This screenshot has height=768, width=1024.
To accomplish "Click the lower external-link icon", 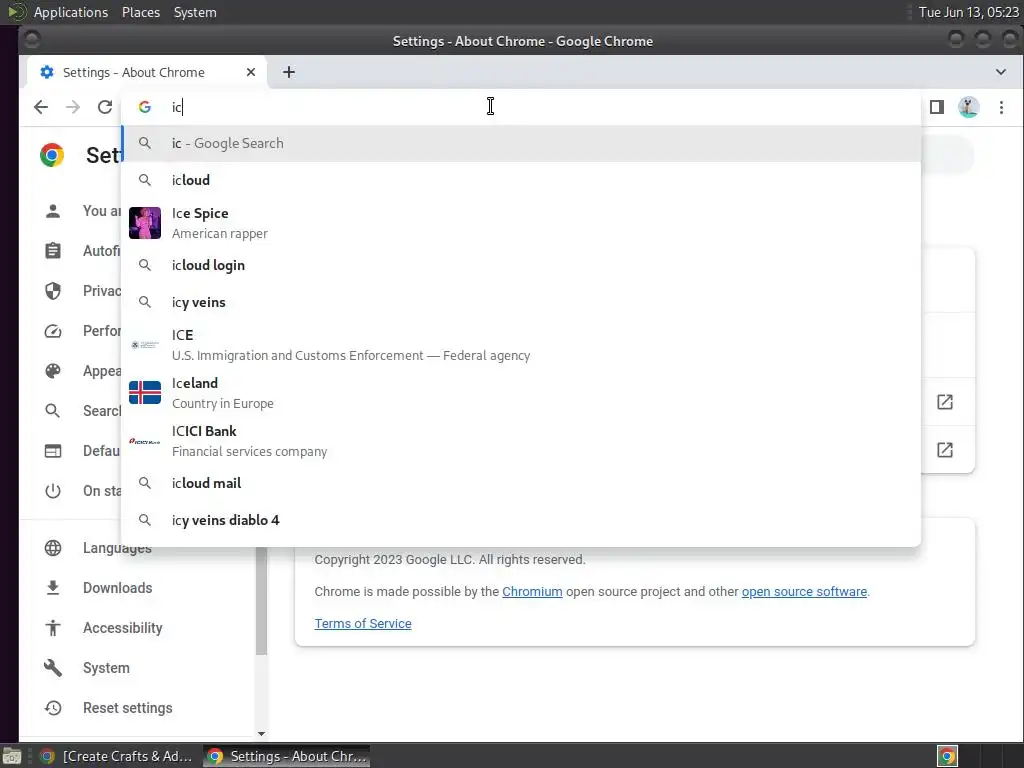I will coord(945,450).
